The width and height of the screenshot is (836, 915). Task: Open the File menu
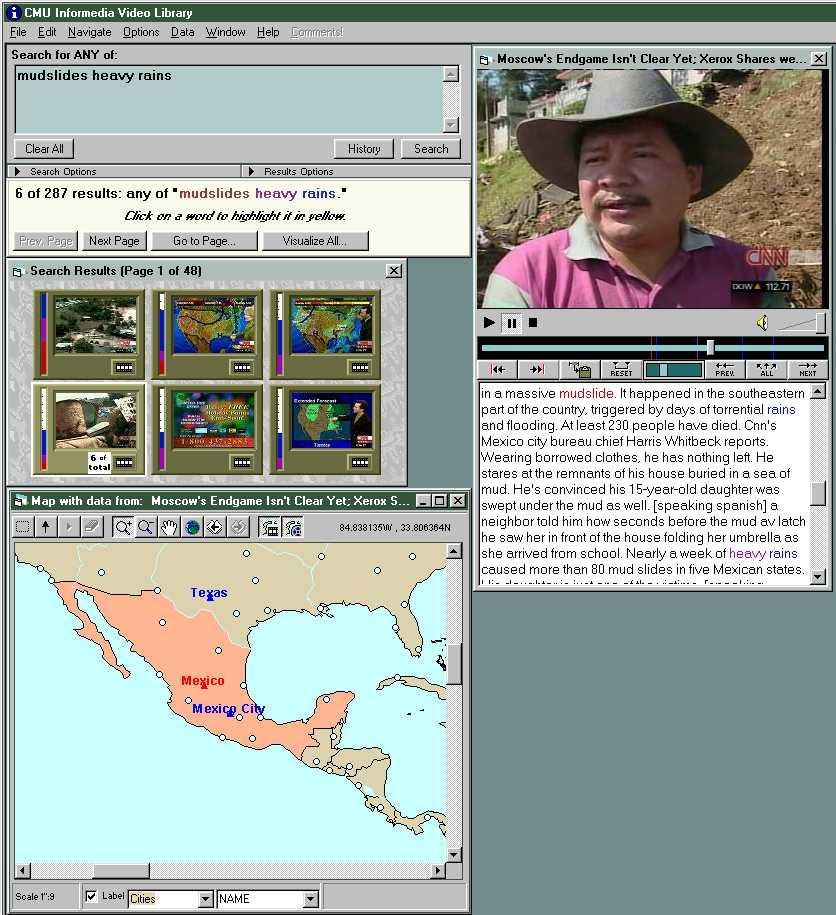pos(18,32)
